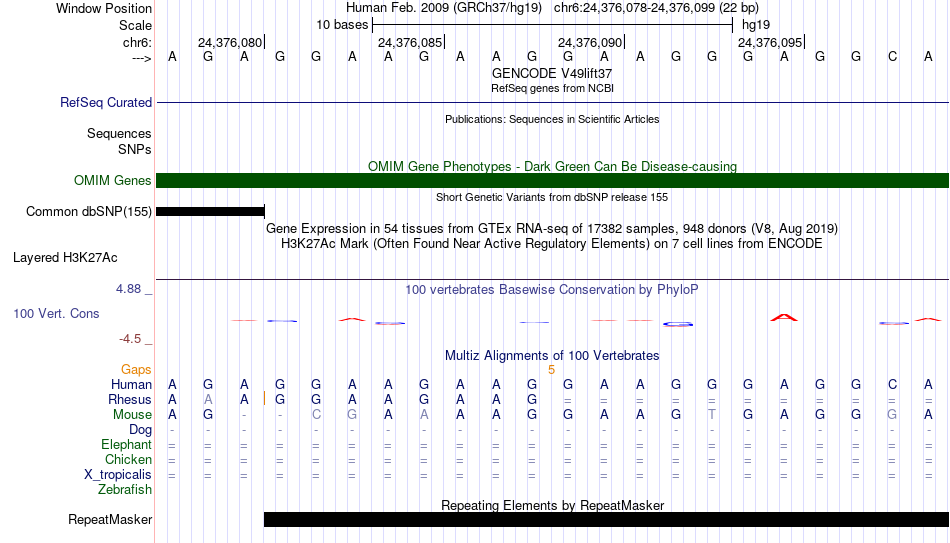Open the 100 Vert. Cons track label
This screenshot has width=950, height=543.
pyautogui.click(x=56, y=313)
